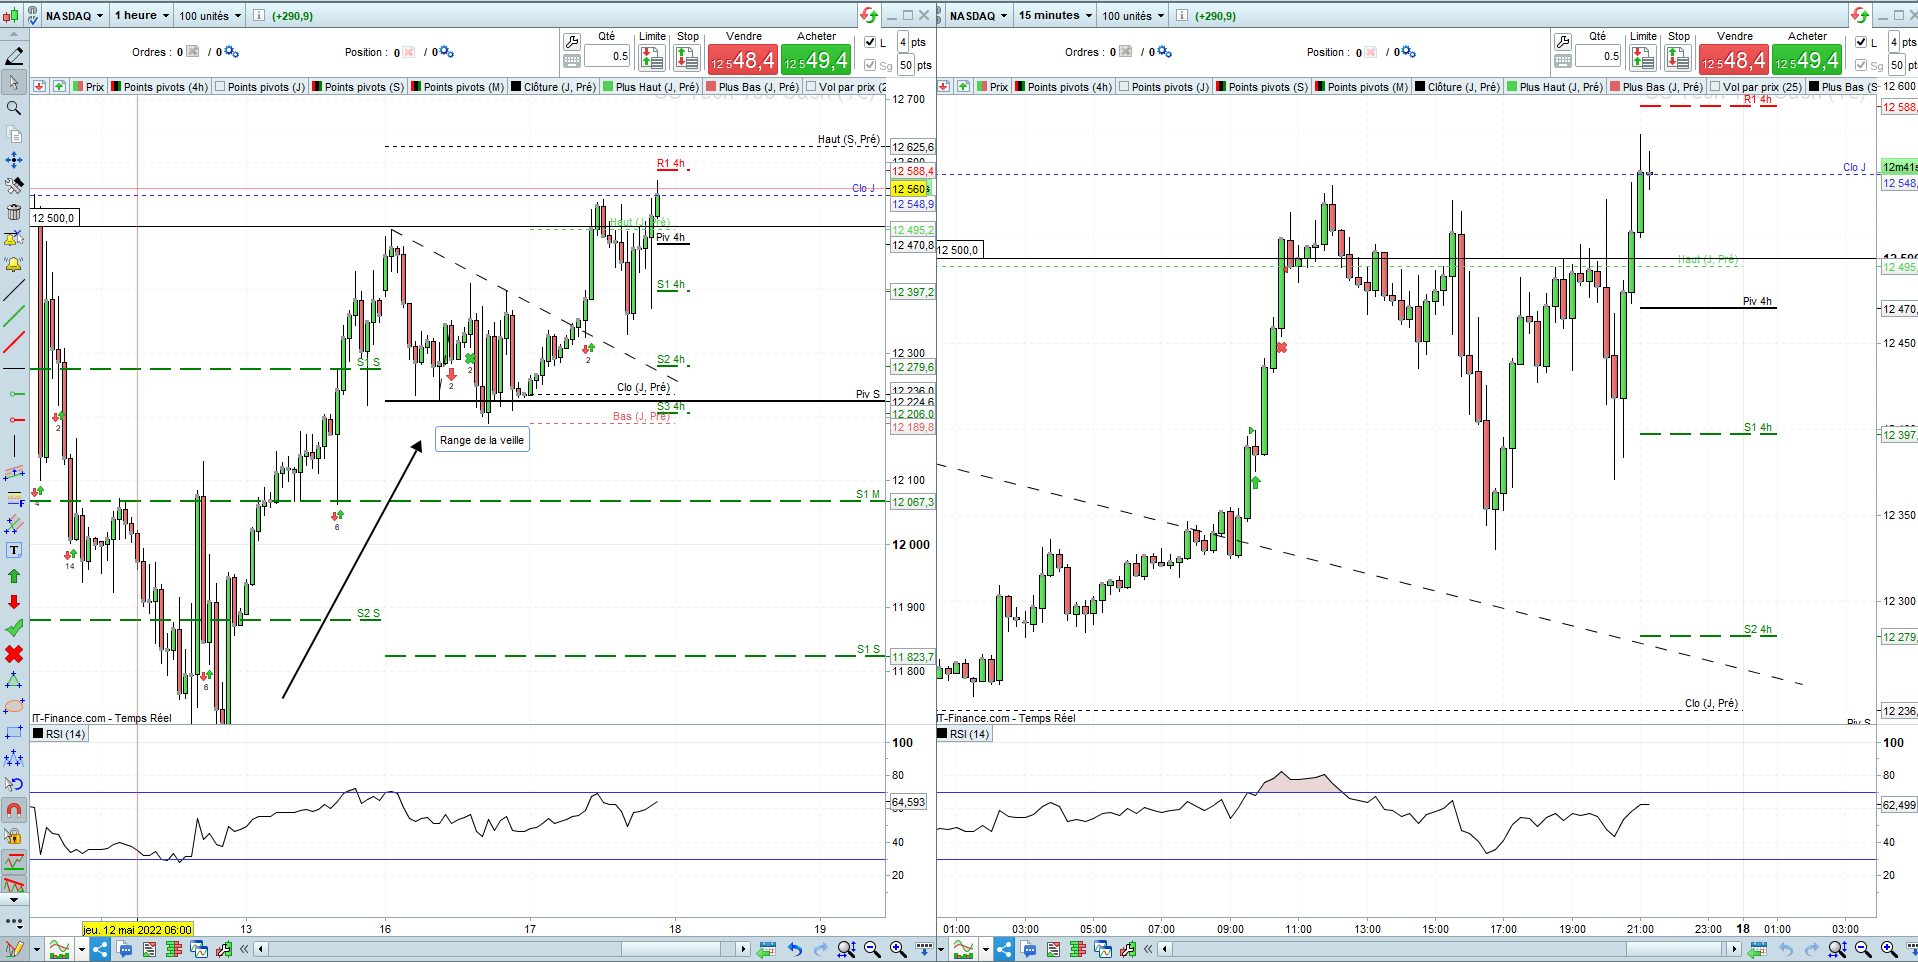Click the Vendre button on right chart
This screenshot has width=1918, height=962.
(x=1733, y=60)
